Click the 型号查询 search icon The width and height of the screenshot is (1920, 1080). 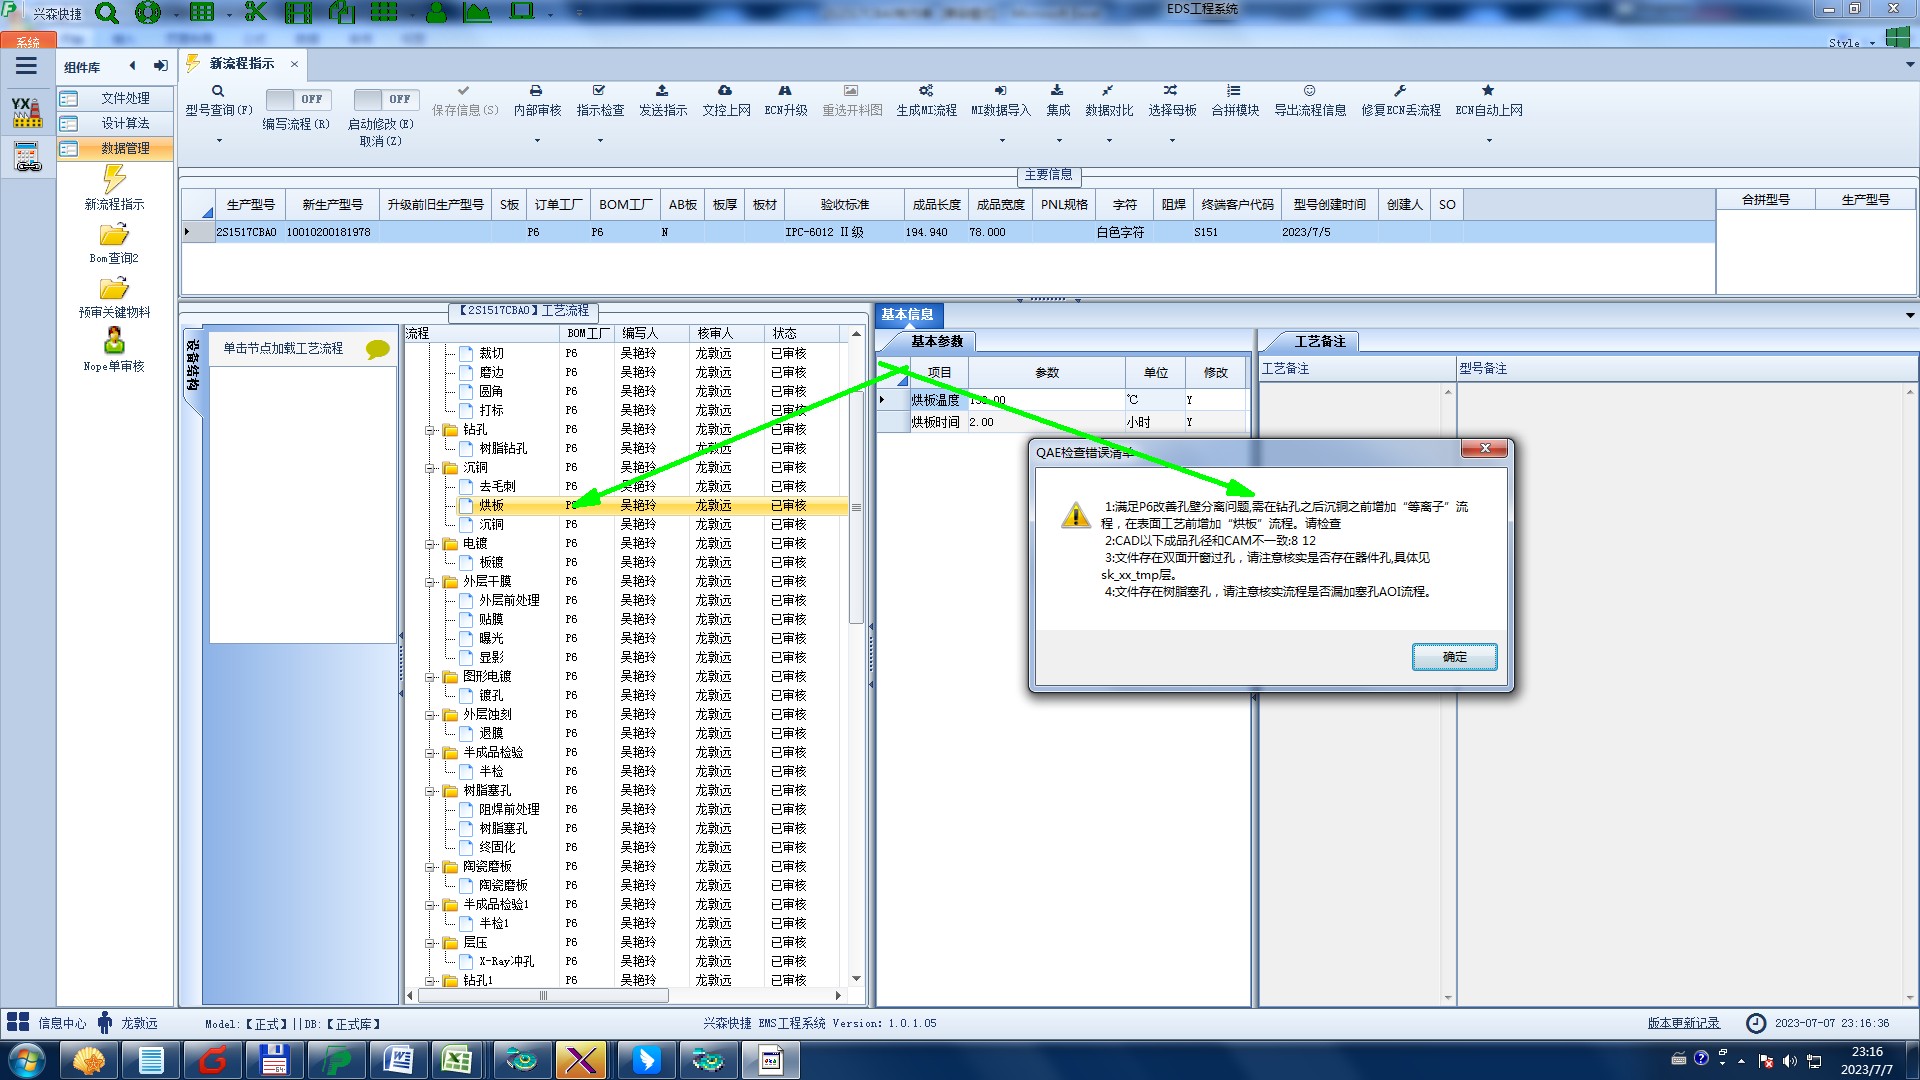(x=217, y=91)
